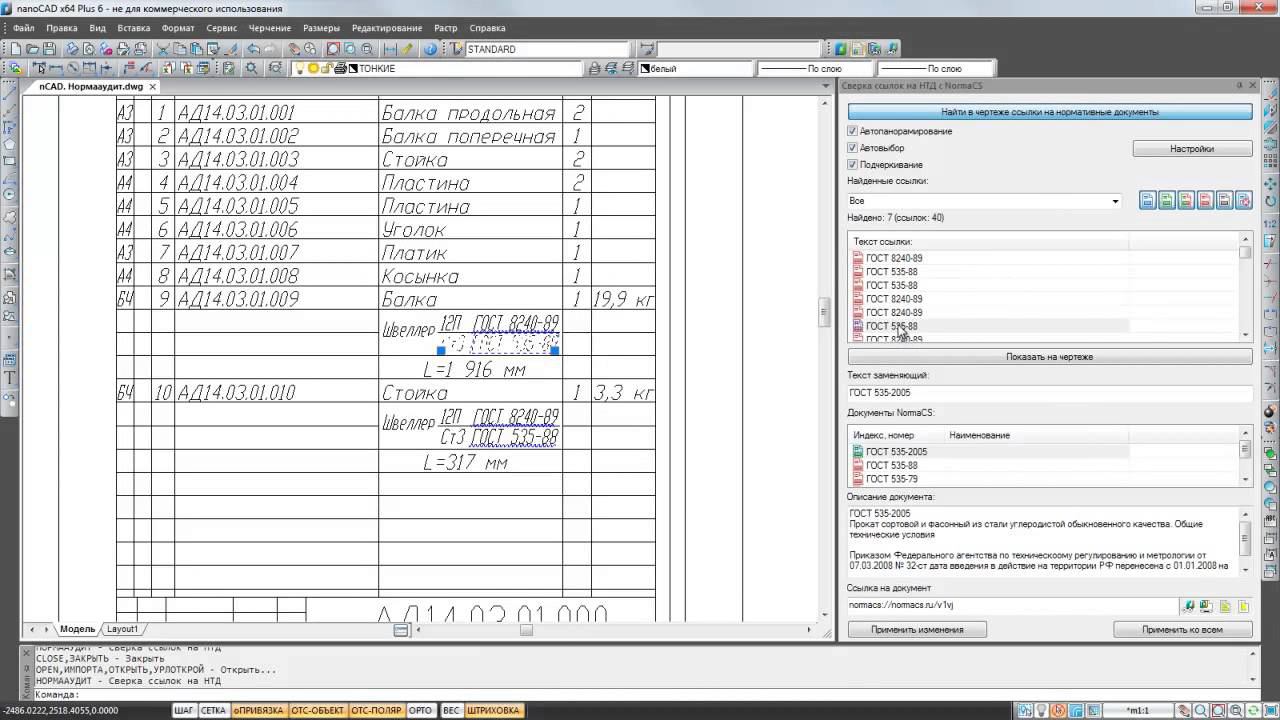Open Настройки in the NormaCS panel
This screenshot has width=1280, height=720.
(x=1192, y=148)
